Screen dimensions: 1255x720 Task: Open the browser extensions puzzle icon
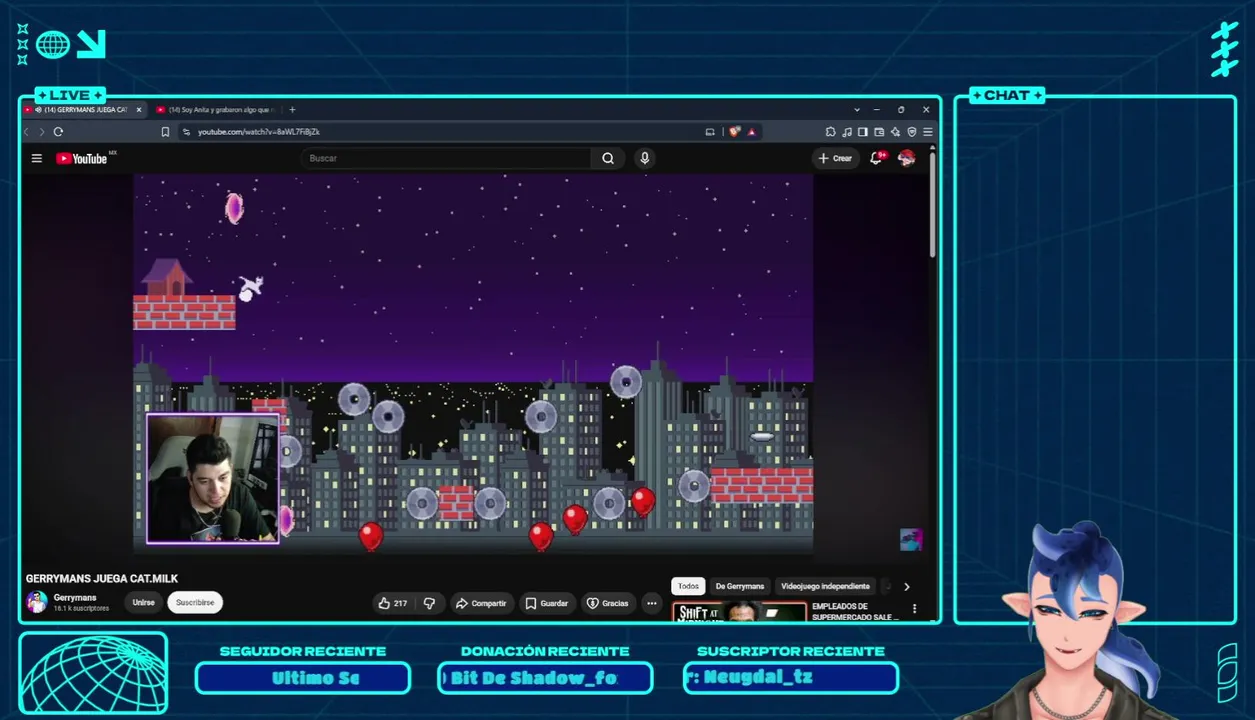coord(830,132)
